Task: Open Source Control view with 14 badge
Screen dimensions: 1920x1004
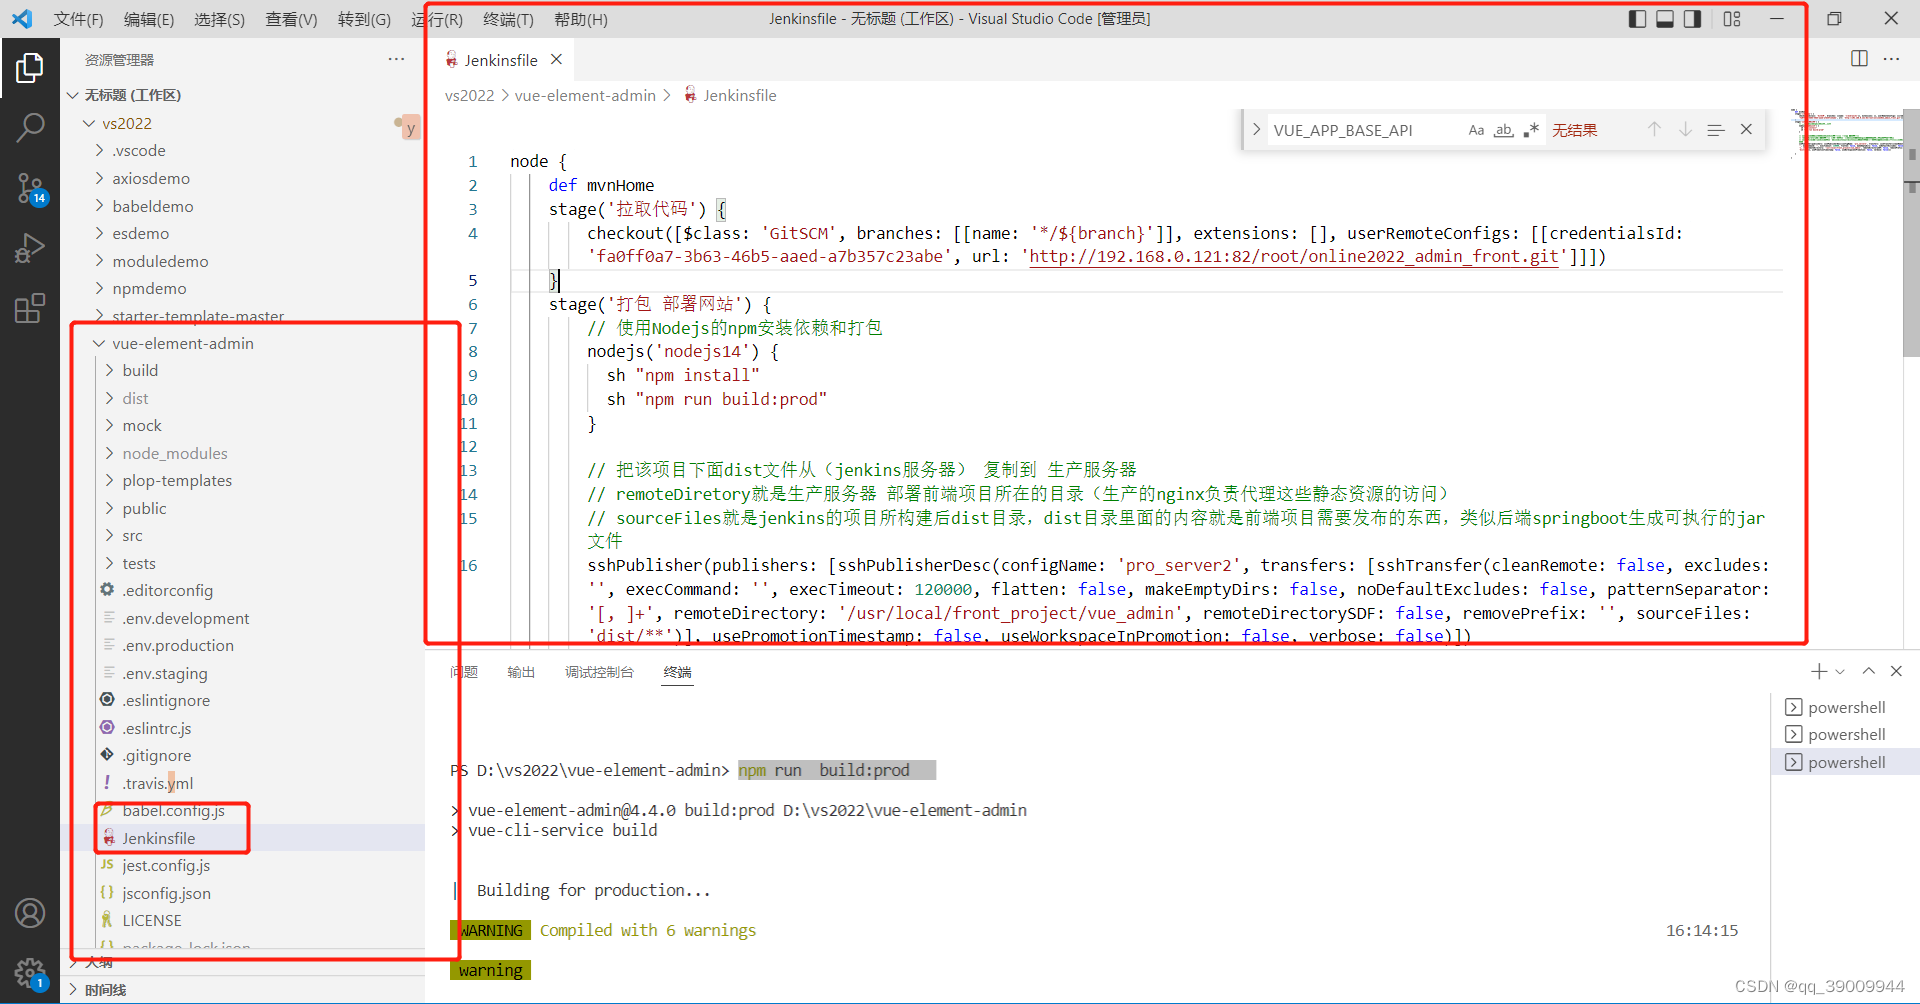Action: (30, 188)
